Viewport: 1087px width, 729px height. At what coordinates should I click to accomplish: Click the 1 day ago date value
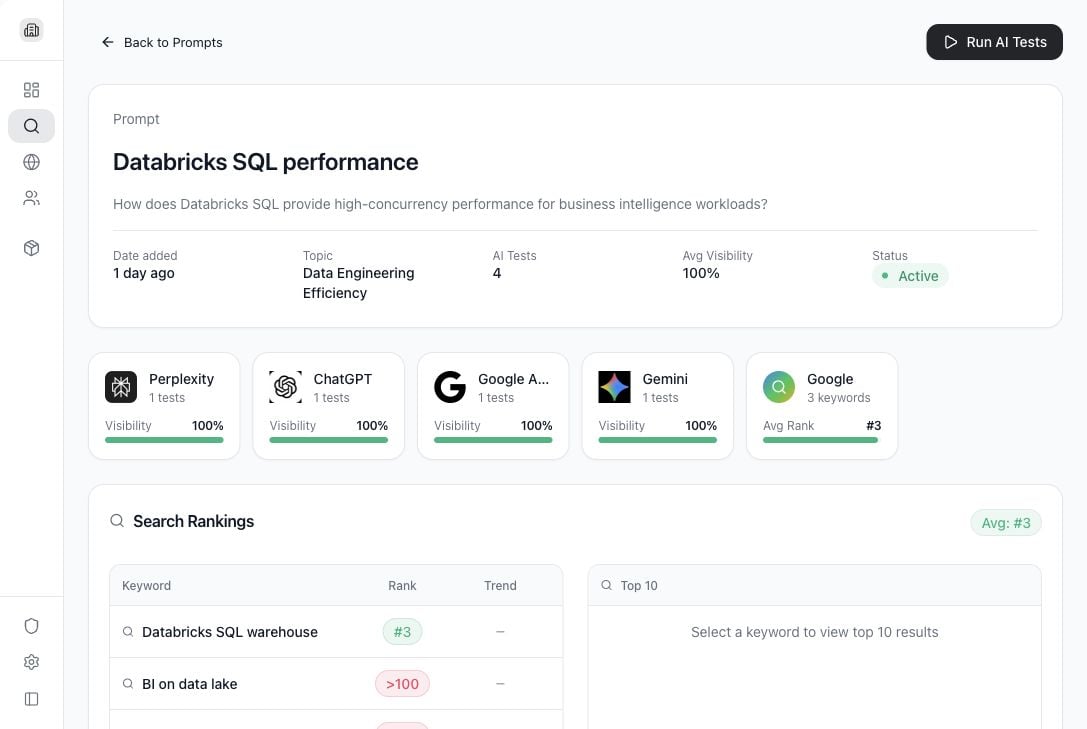[x=144, y=274]
